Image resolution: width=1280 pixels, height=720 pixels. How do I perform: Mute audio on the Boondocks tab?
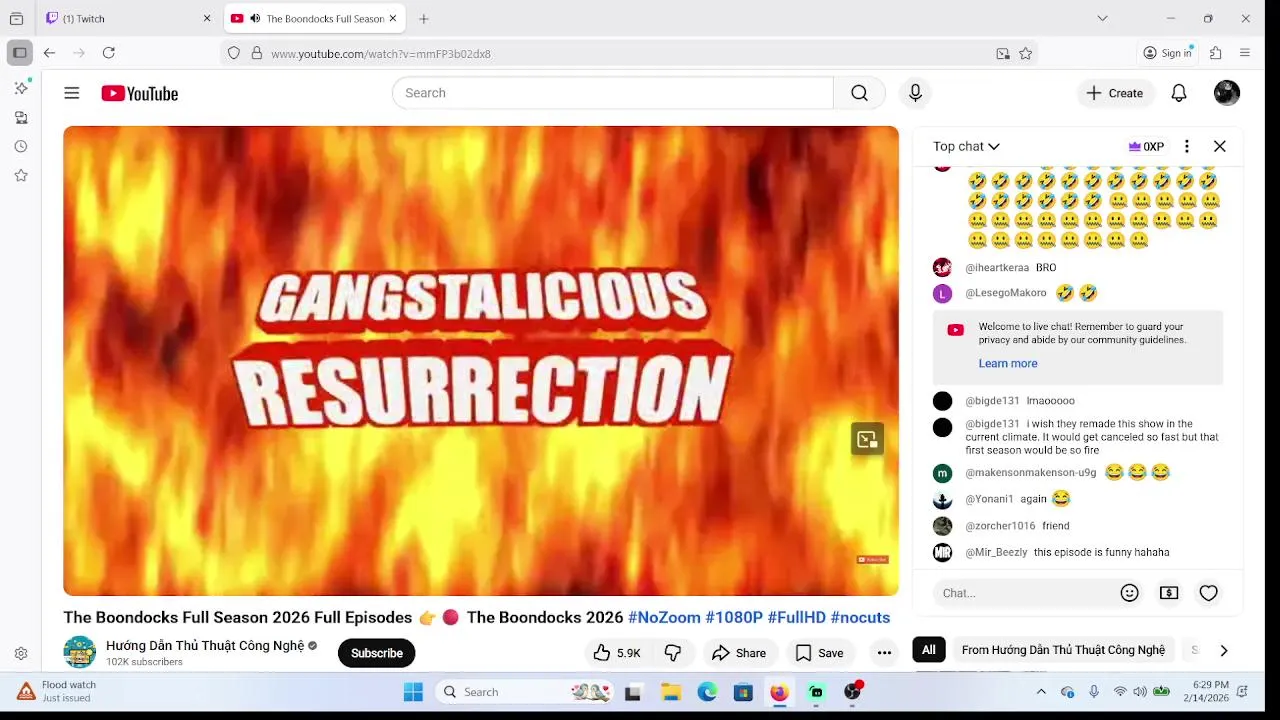tap(255, 18)
